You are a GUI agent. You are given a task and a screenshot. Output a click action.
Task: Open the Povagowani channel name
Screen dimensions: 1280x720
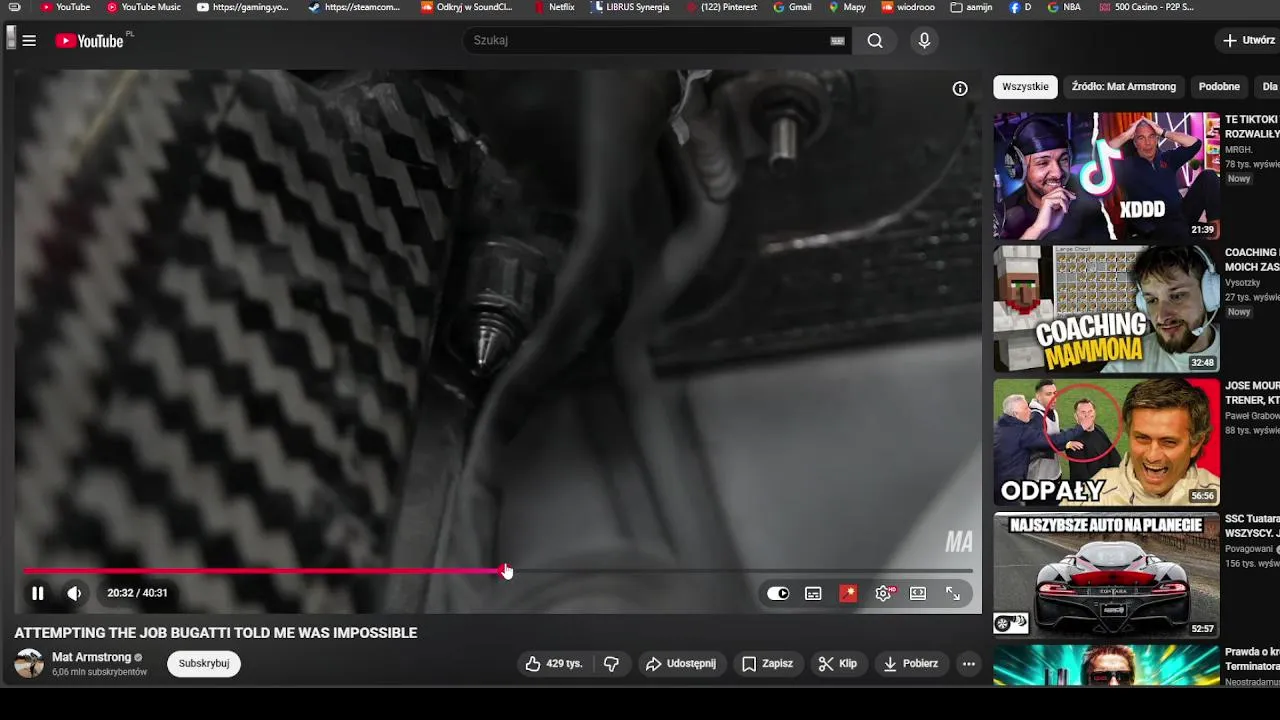coord(1249,549)
